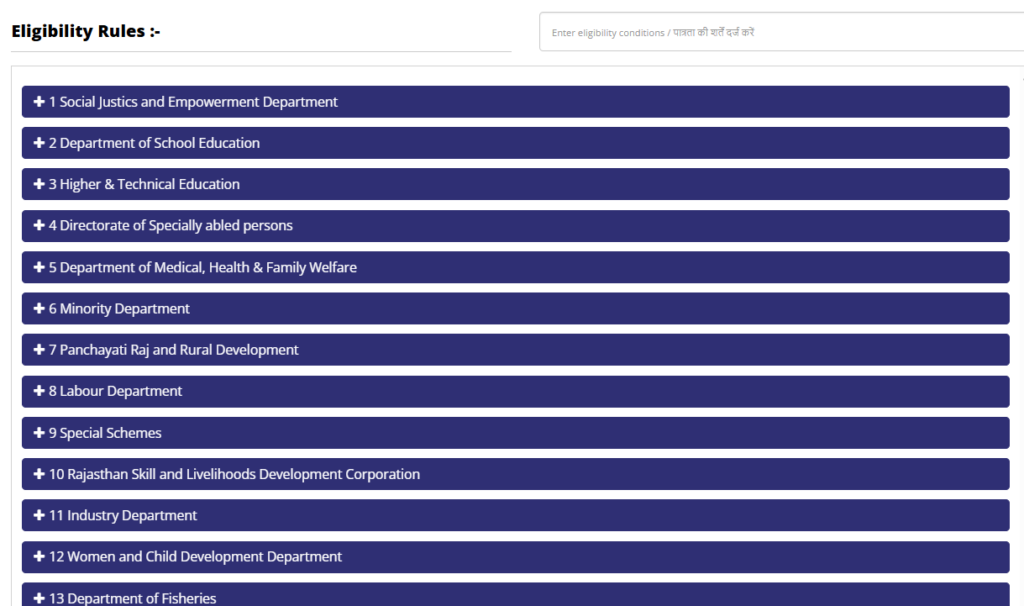Image resolution: width=1024 pixels, height=606 pixels.
Task: Click plus icon for Medical, Health & Family Welfare
Action: pyautogui.click(x=39, y=267)
